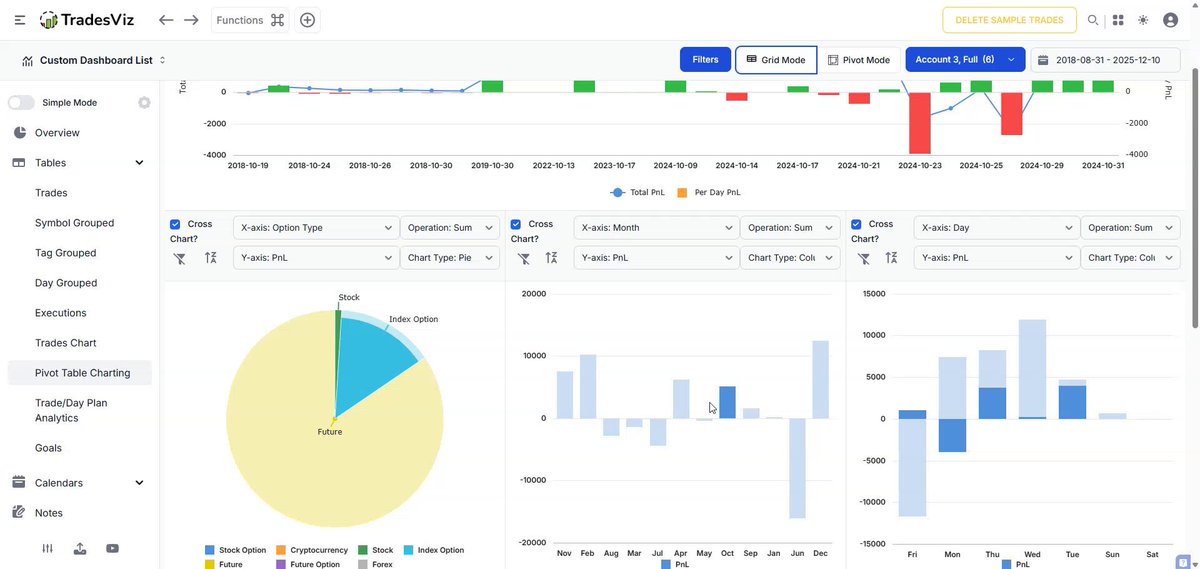This screenshot has width=1200, height=569.
Task: Open the user profile avatar menu
Action: pyautogui.click(x=1170, y=20)
